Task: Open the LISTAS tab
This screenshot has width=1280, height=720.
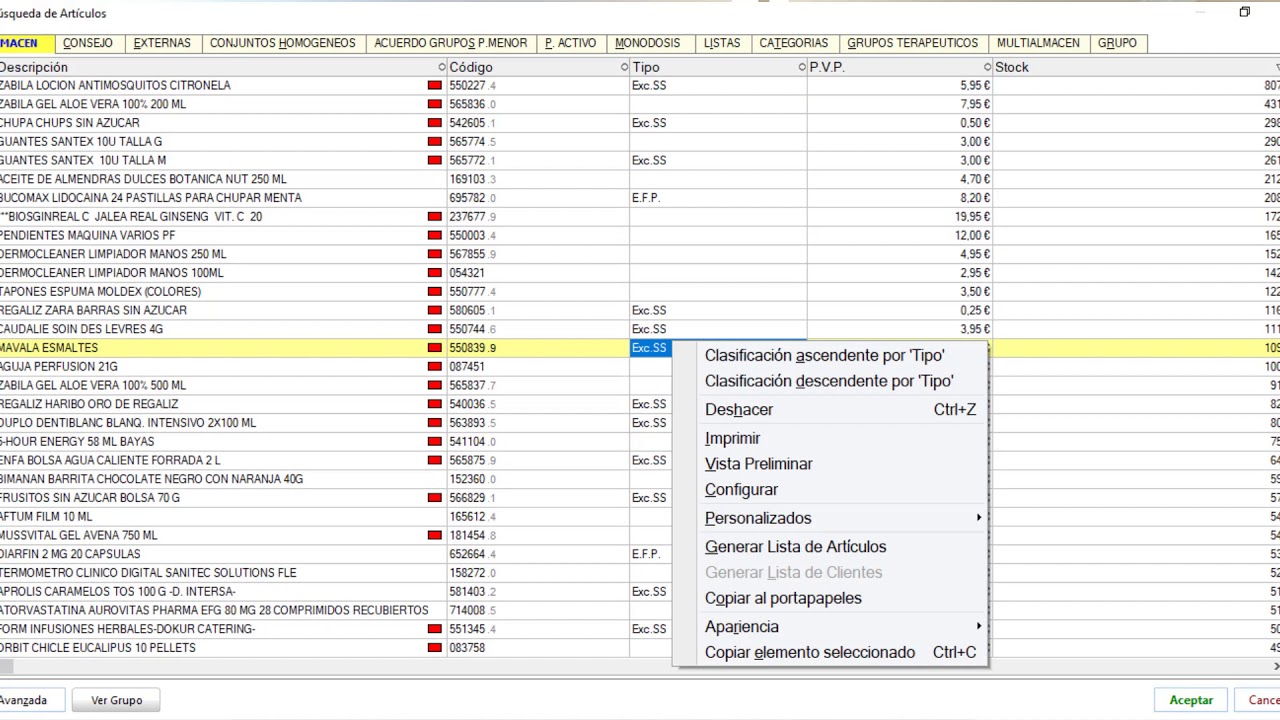Action: point(722,43)
